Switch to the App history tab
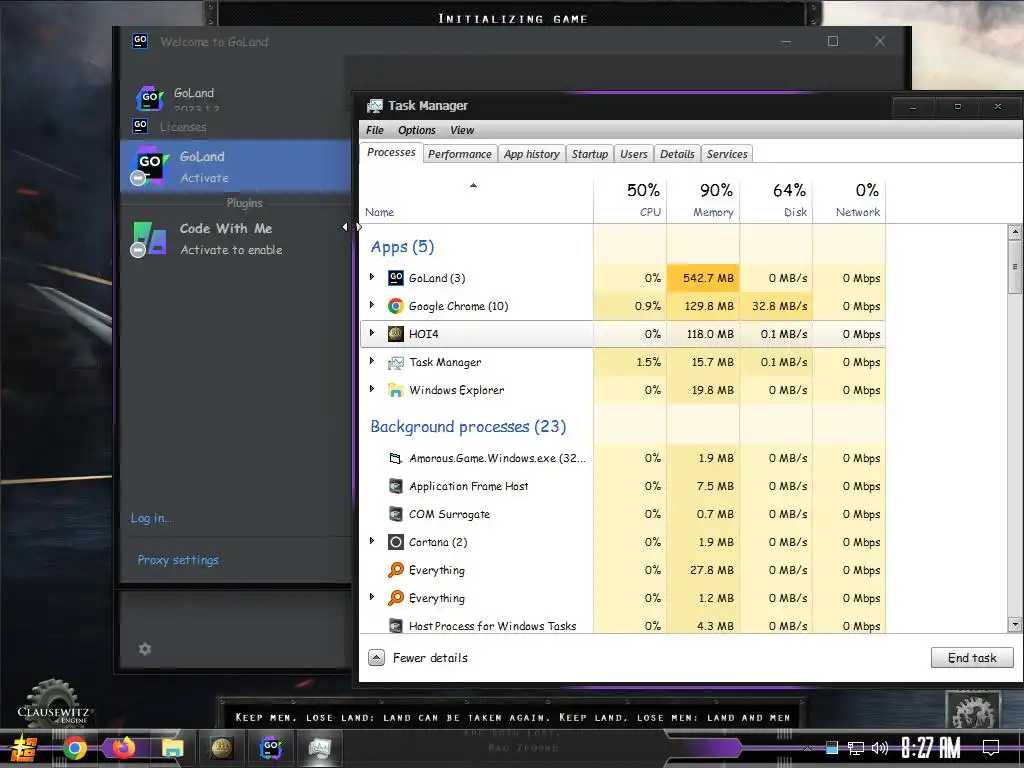 coord(532,154)
